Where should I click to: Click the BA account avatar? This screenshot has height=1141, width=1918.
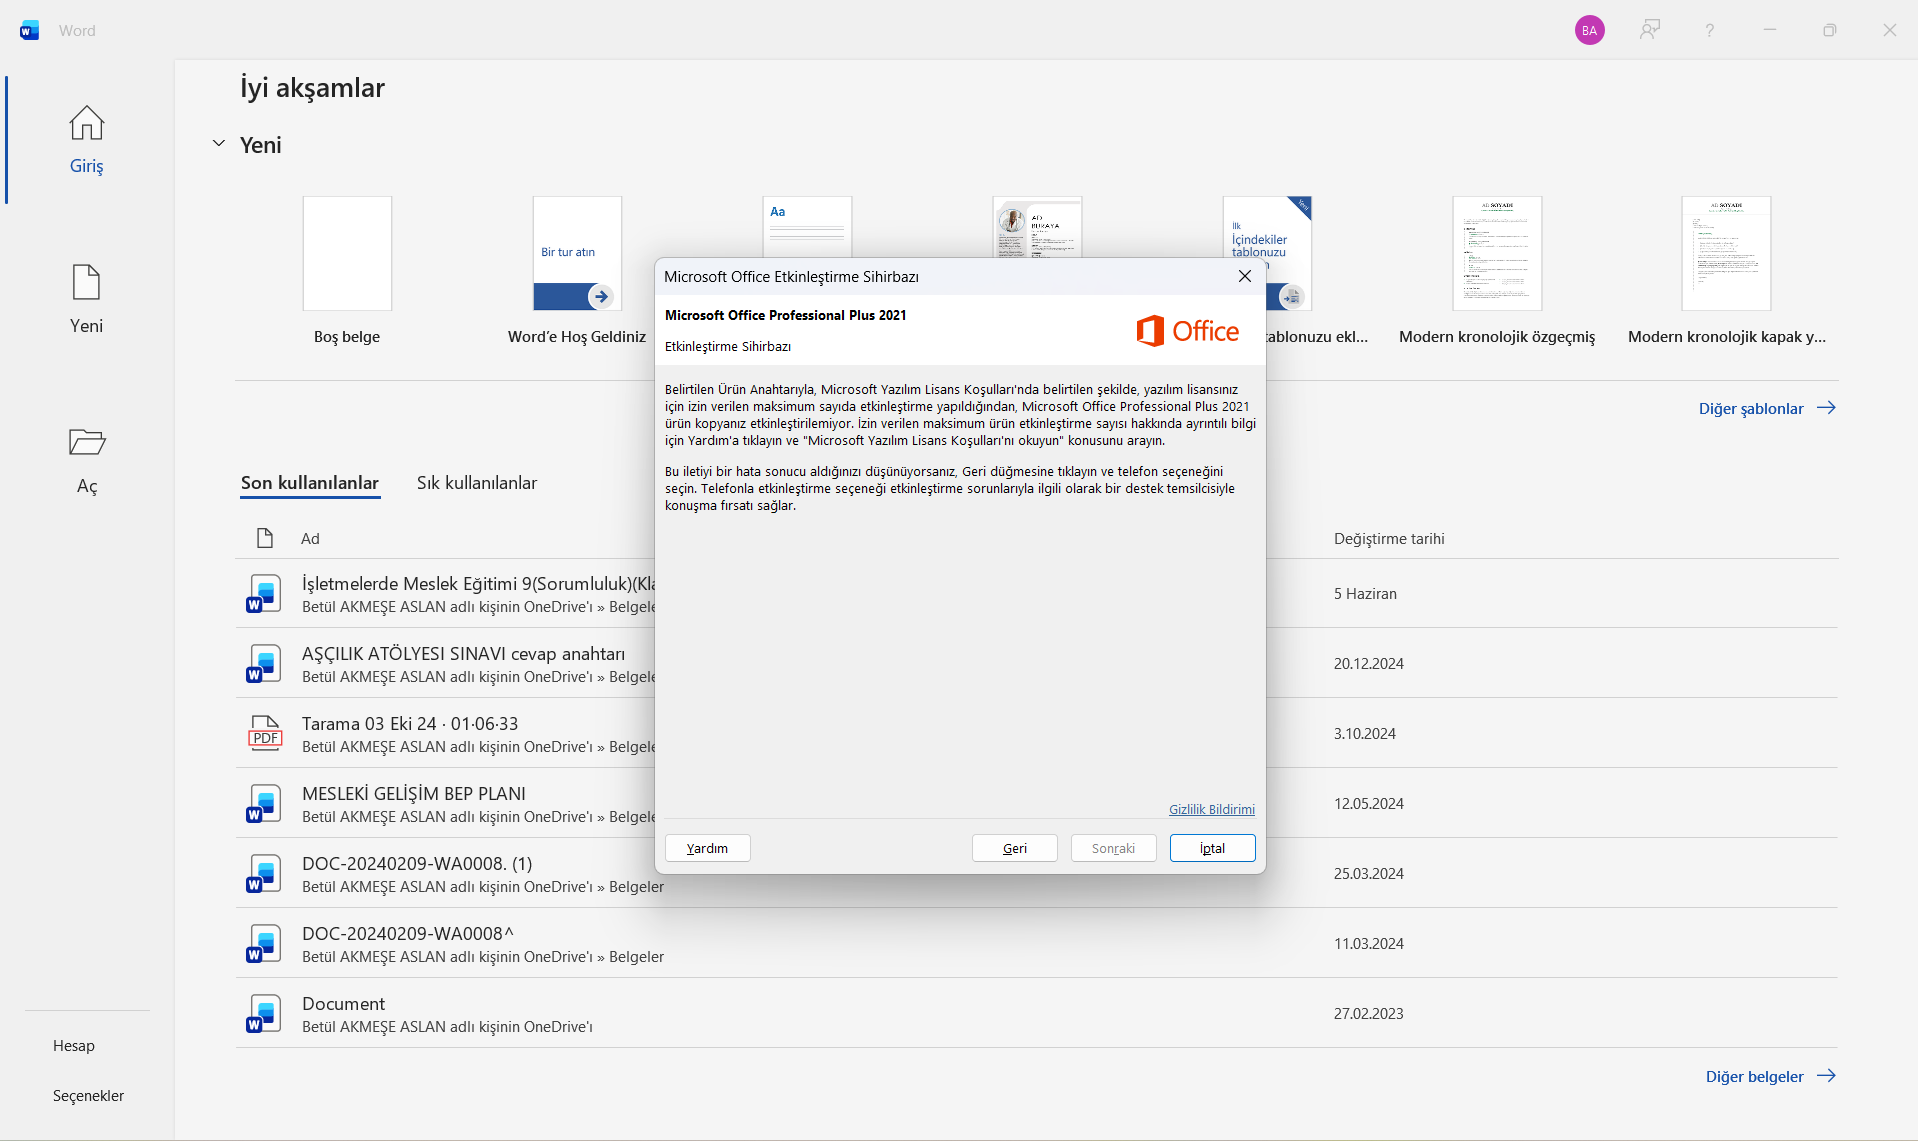point(1589,30)
